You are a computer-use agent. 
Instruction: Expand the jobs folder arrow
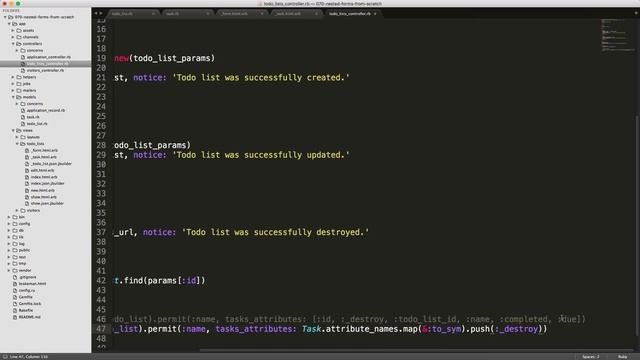13,84
